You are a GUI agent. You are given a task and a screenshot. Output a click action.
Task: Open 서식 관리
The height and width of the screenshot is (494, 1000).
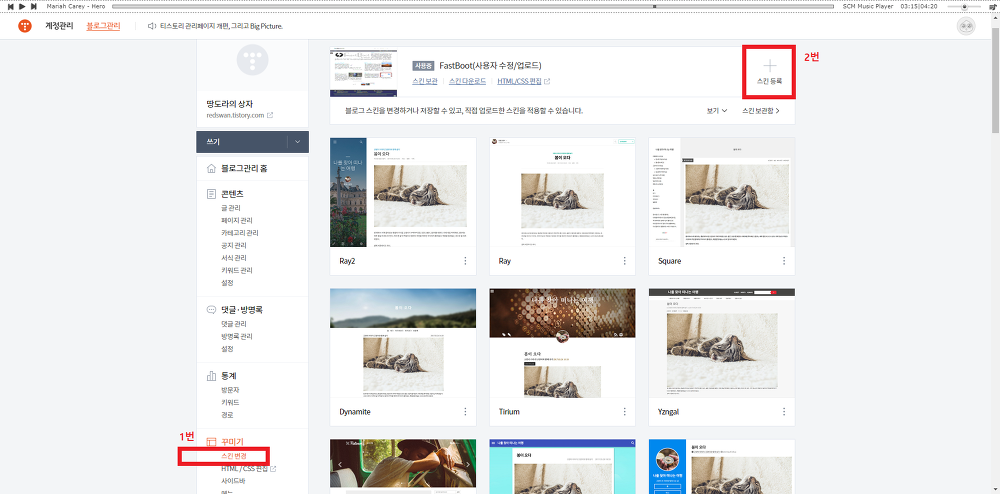233,258
